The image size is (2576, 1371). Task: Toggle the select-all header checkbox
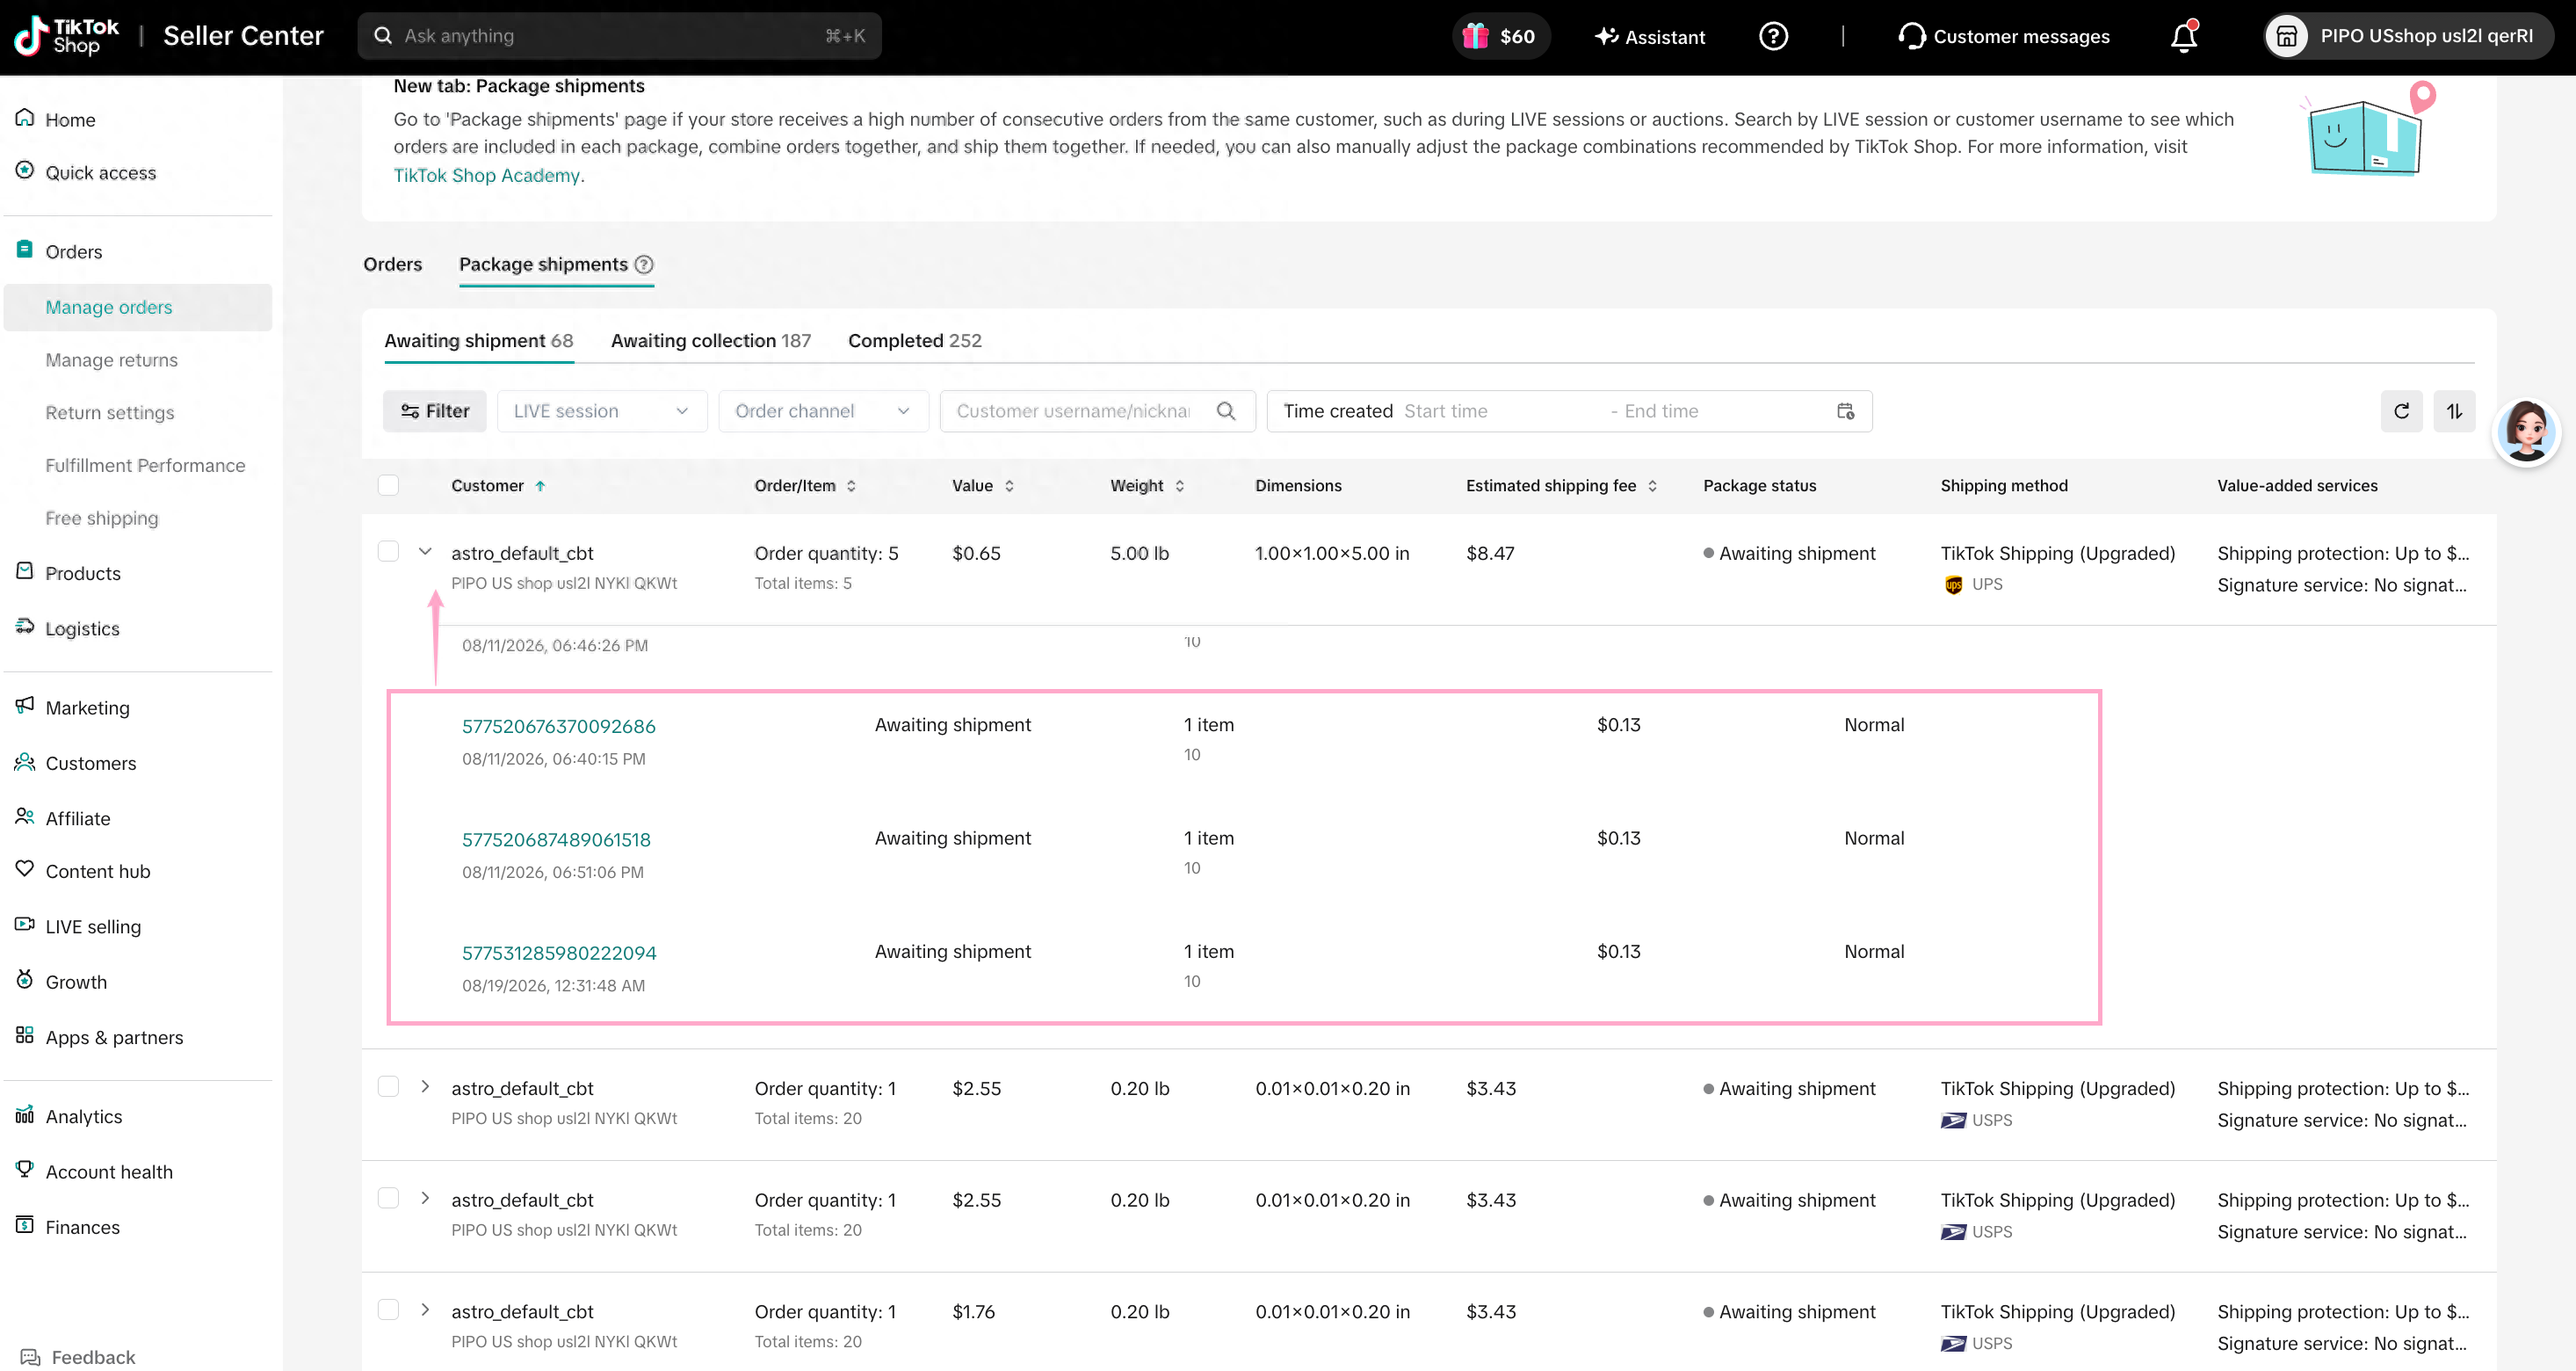click(x=388, y=485)
